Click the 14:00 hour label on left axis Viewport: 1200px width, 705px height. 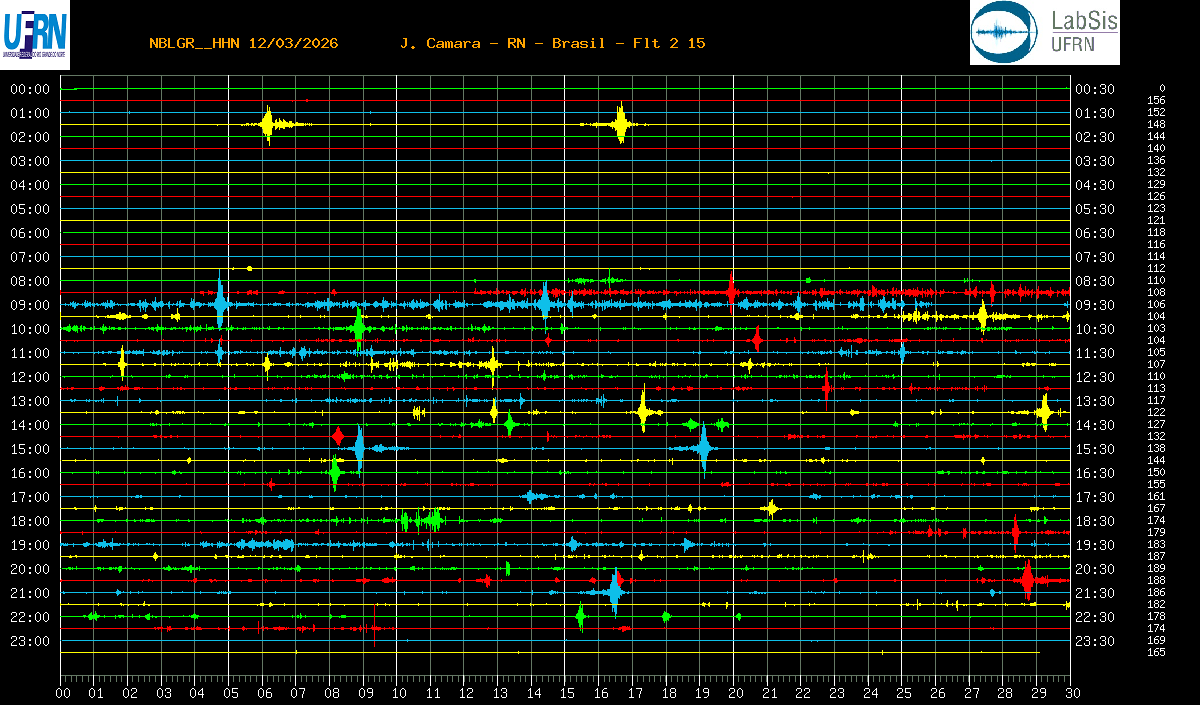point(30,425)
